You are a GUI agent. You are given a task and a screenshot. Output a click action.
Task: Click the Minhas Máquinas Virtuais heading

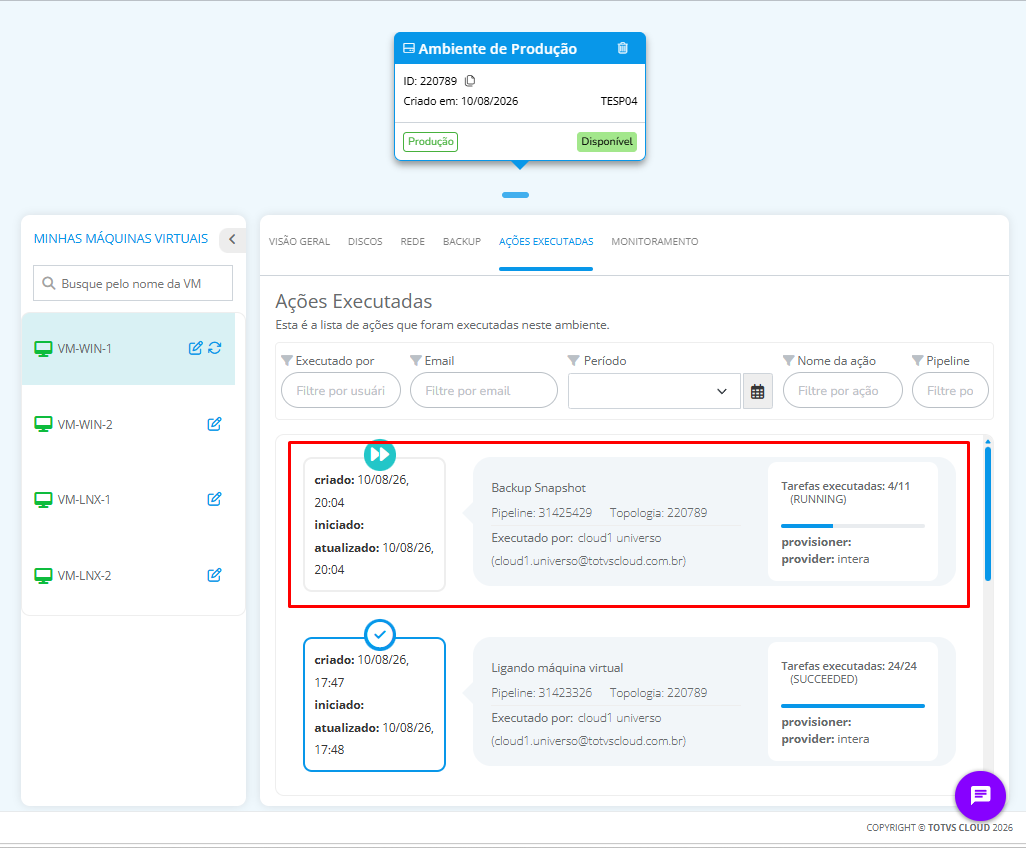coord(121,239)
